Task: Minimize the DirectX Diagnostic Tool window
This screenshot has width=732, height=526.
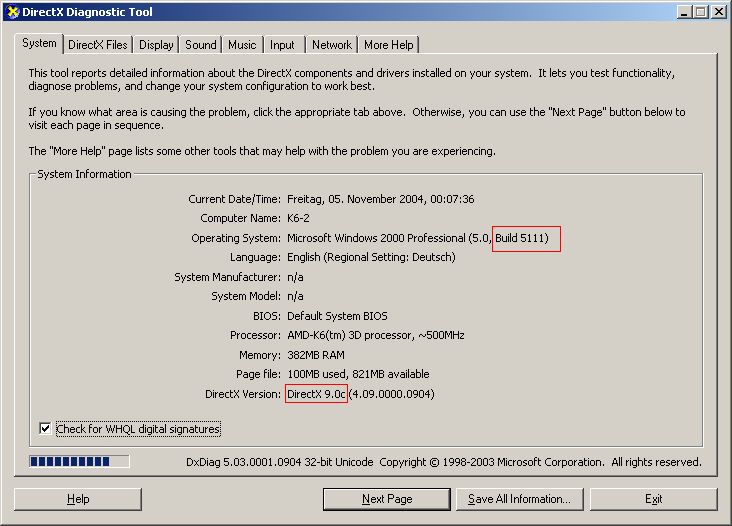Action: (684, 12)
